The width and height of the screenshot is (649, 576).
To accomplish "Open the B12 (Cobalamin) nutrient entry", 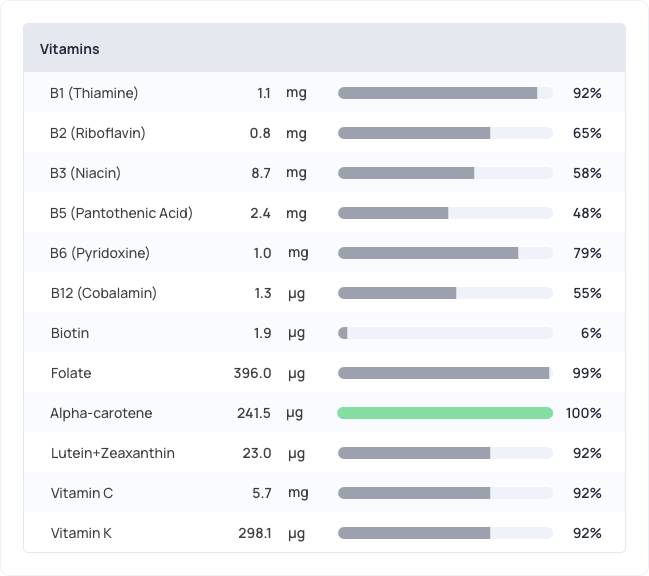I will pyautogui.click(x=103, y=293).
